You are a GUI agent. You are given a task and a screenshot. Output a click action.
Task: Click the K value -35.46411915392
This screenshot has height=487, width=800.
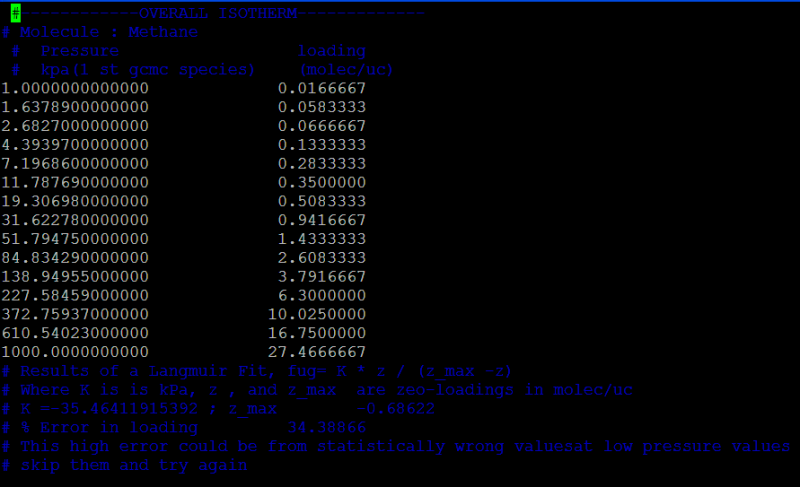tap(124, 409)
